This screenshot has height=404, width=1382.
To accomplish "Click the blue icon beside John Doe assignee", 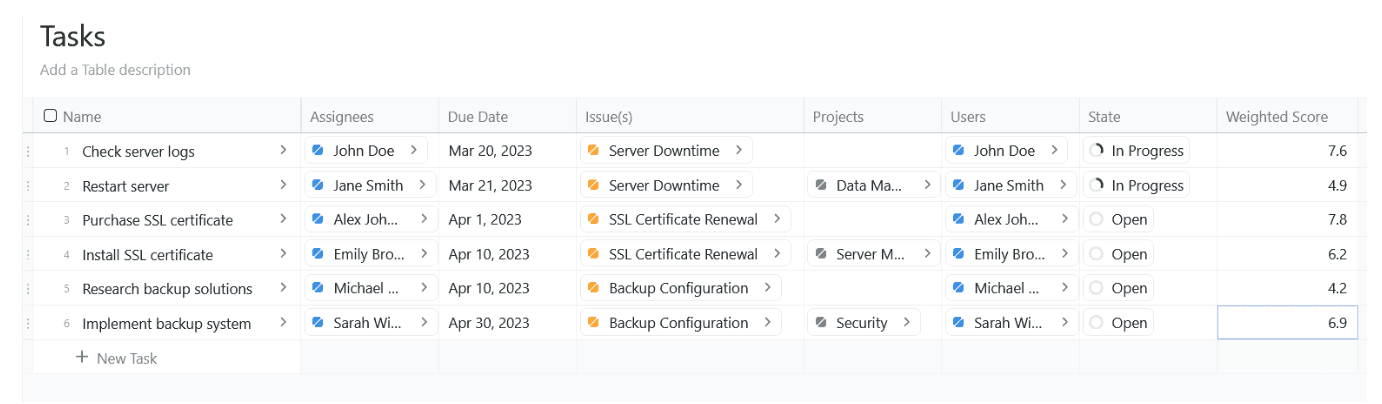I will coord(318,151).
